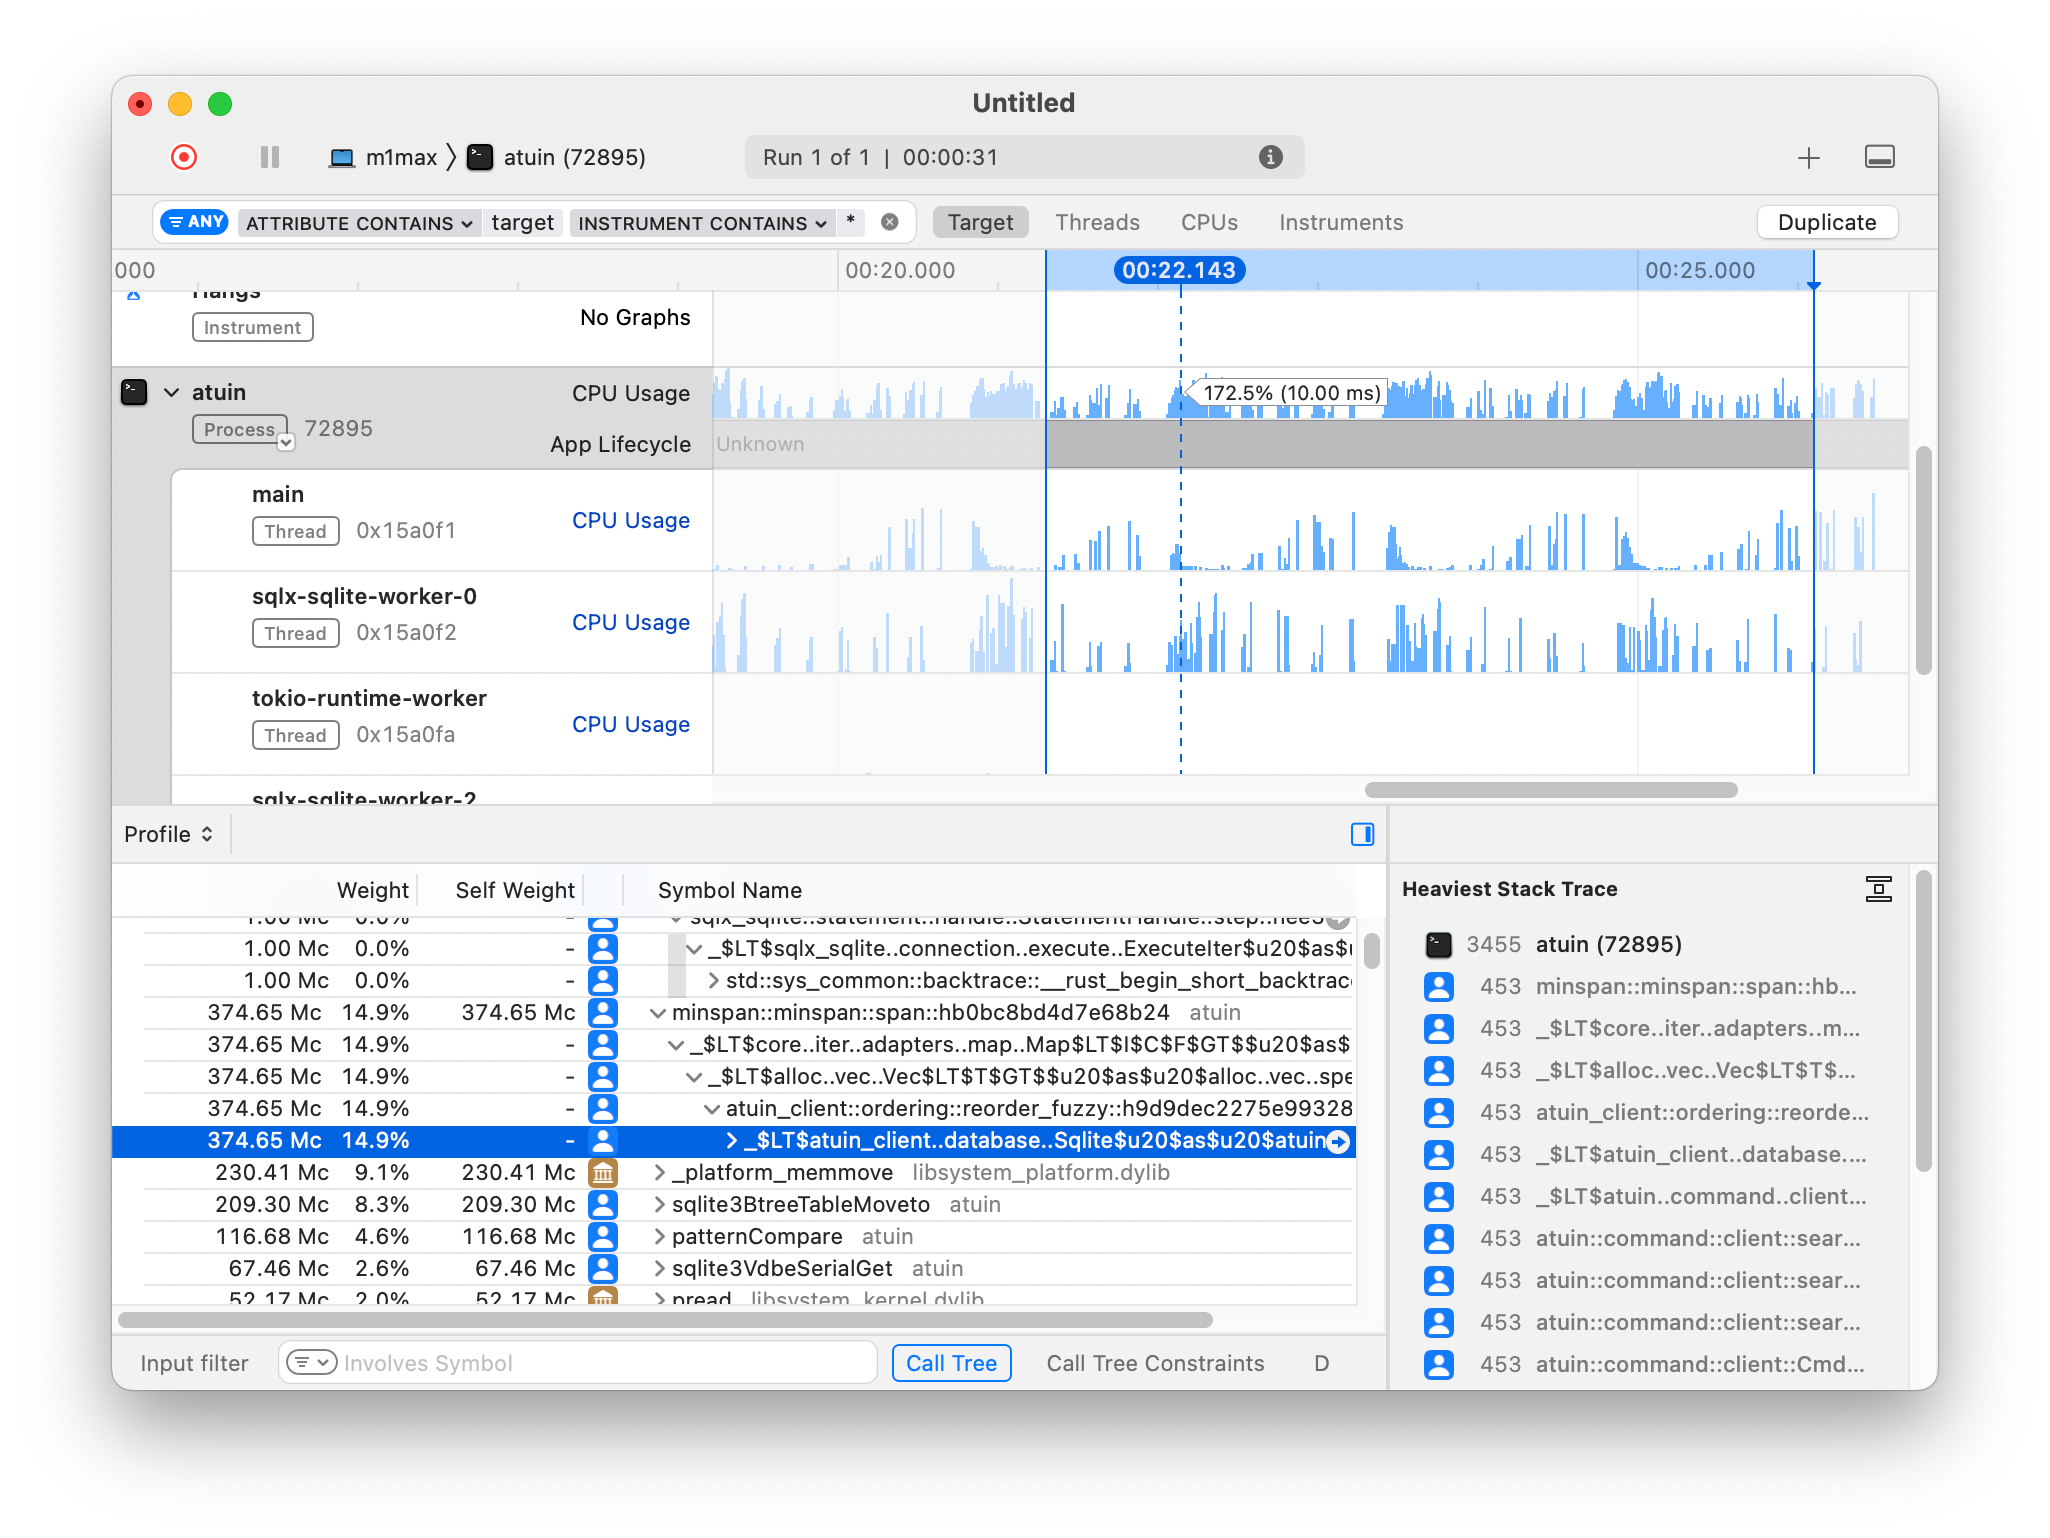Image resolution: width=2050 pixels, height=1538 pixels.
Task: Select atuin_client::ordering::reorde... stack frame
Action: (x=1702, y=1112)
